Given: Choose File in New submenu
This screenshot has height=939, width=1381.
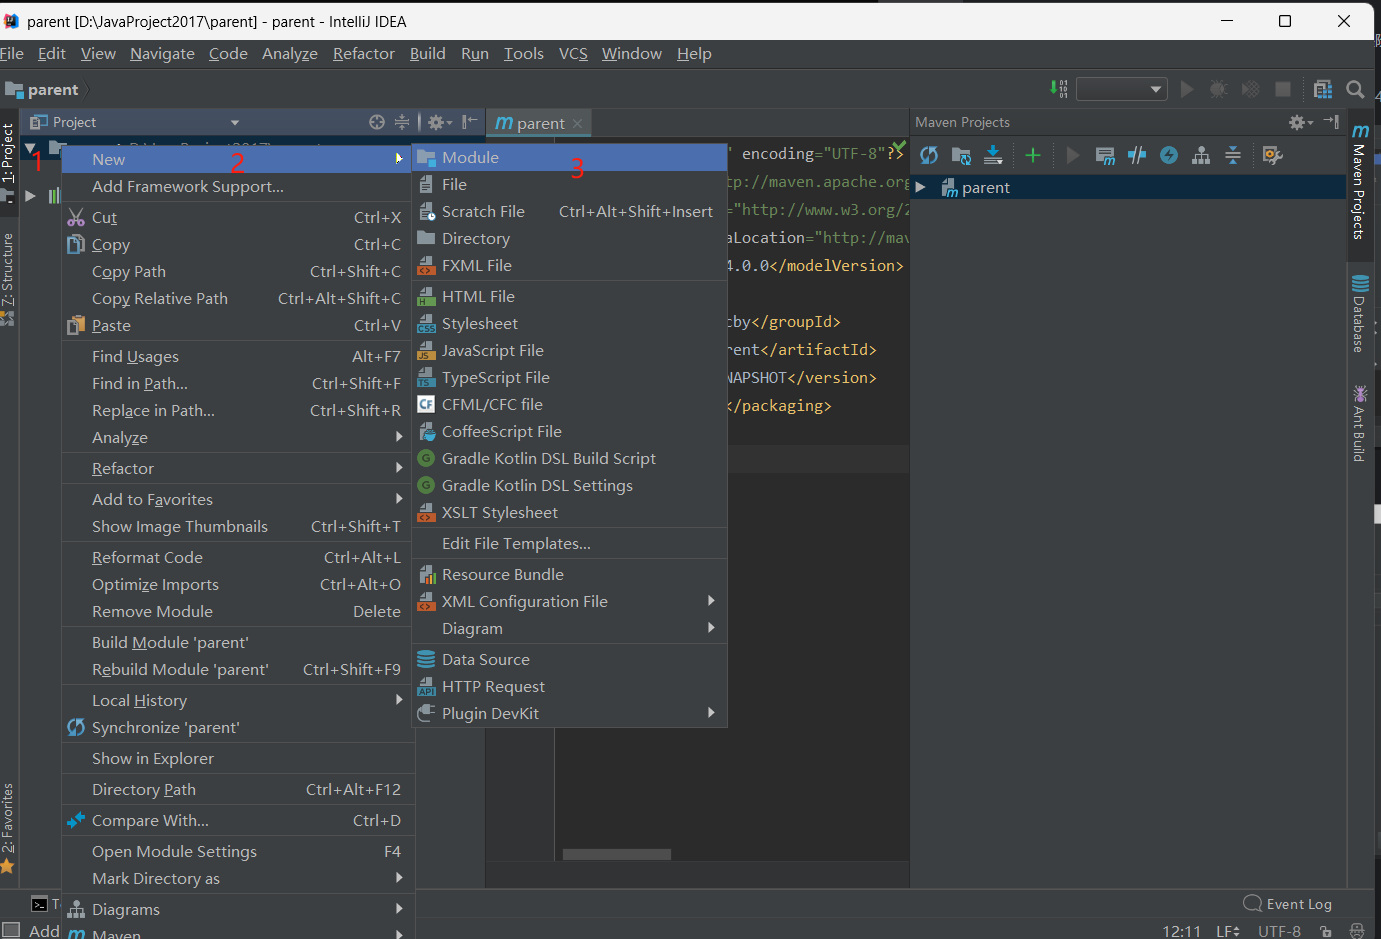Looking at the screenshot, I should pyautogui.click(x=570, y=184).
